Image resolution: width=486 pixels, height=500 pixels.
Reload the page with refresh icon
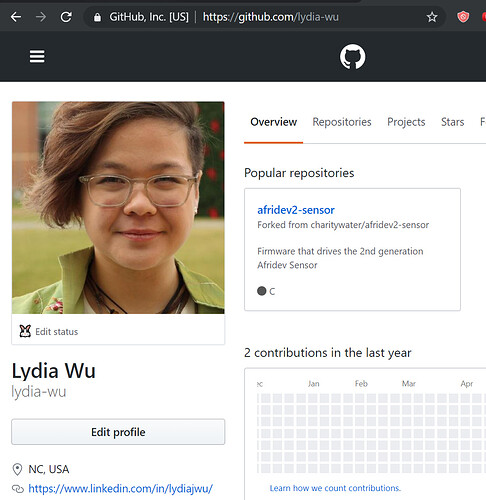(66, 17)
